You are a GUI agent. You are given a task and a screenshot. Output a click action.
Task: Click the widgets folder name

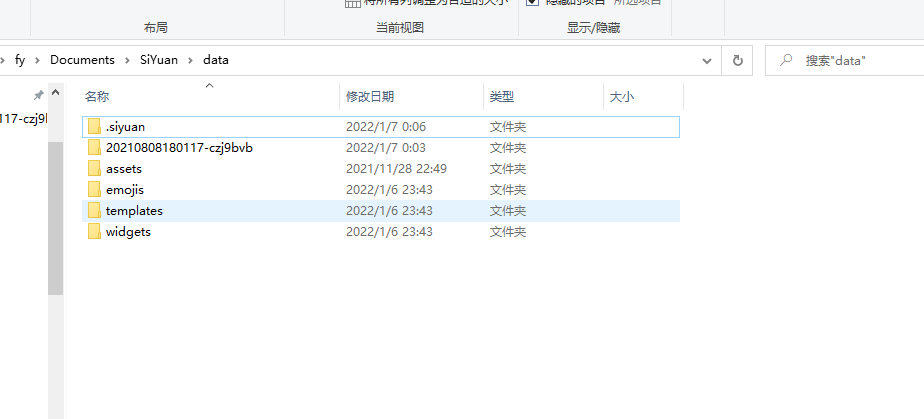coord(128,232)
